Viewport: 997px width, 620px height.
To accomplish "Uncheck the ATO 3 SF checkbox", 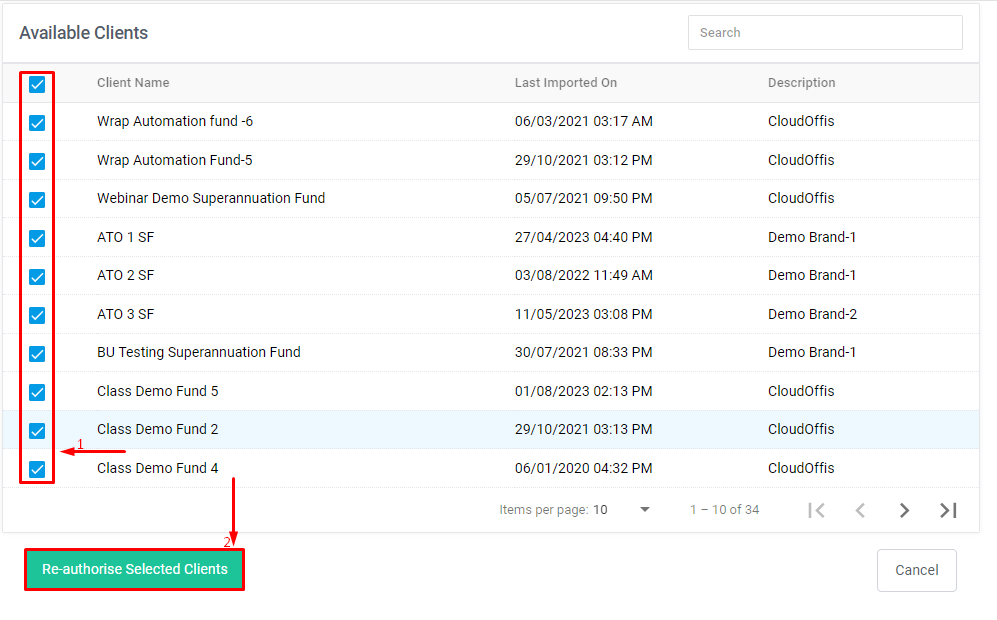I will pyautogui.click(x=37, y=315).
